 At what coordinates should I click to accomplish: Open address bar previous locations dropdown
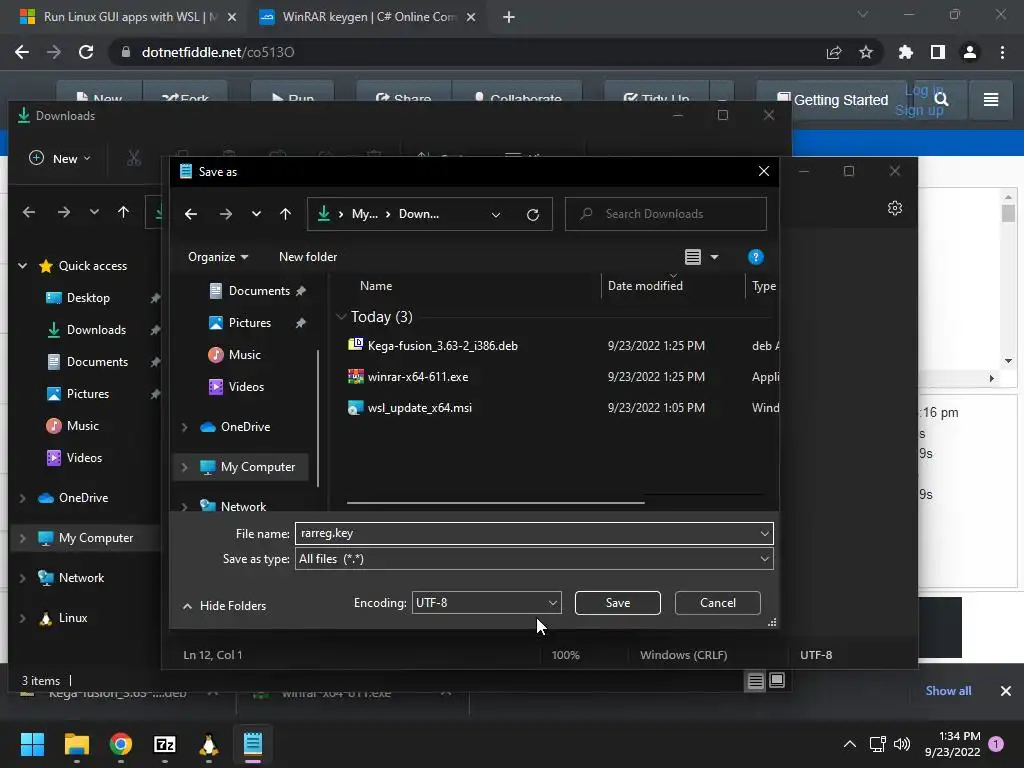[x=496, y=214]
